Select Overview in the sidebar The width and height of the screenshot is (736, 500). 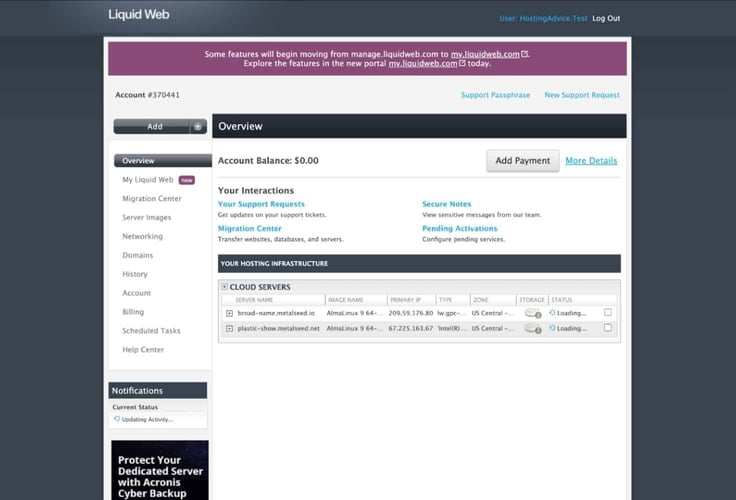(x=162, y=161)
